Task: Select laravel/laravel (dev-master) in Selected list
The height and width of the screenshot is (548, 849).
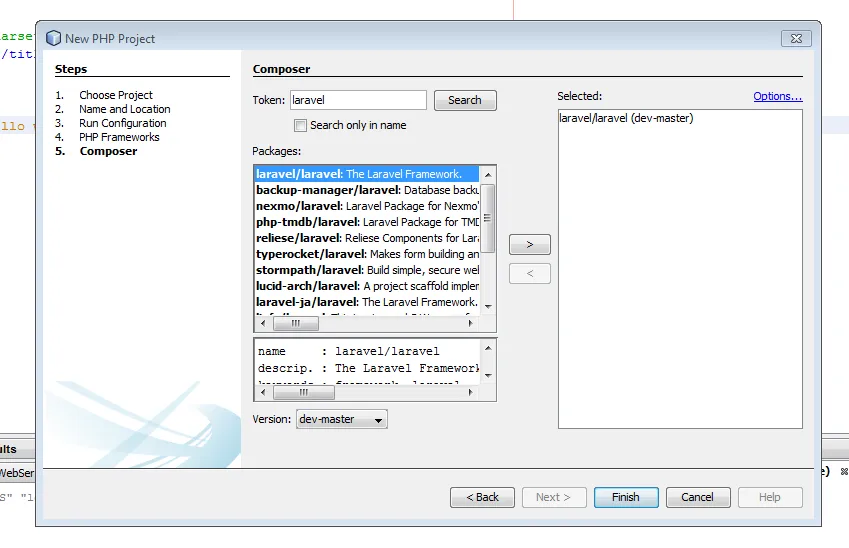Action: (x=626, y=118)
